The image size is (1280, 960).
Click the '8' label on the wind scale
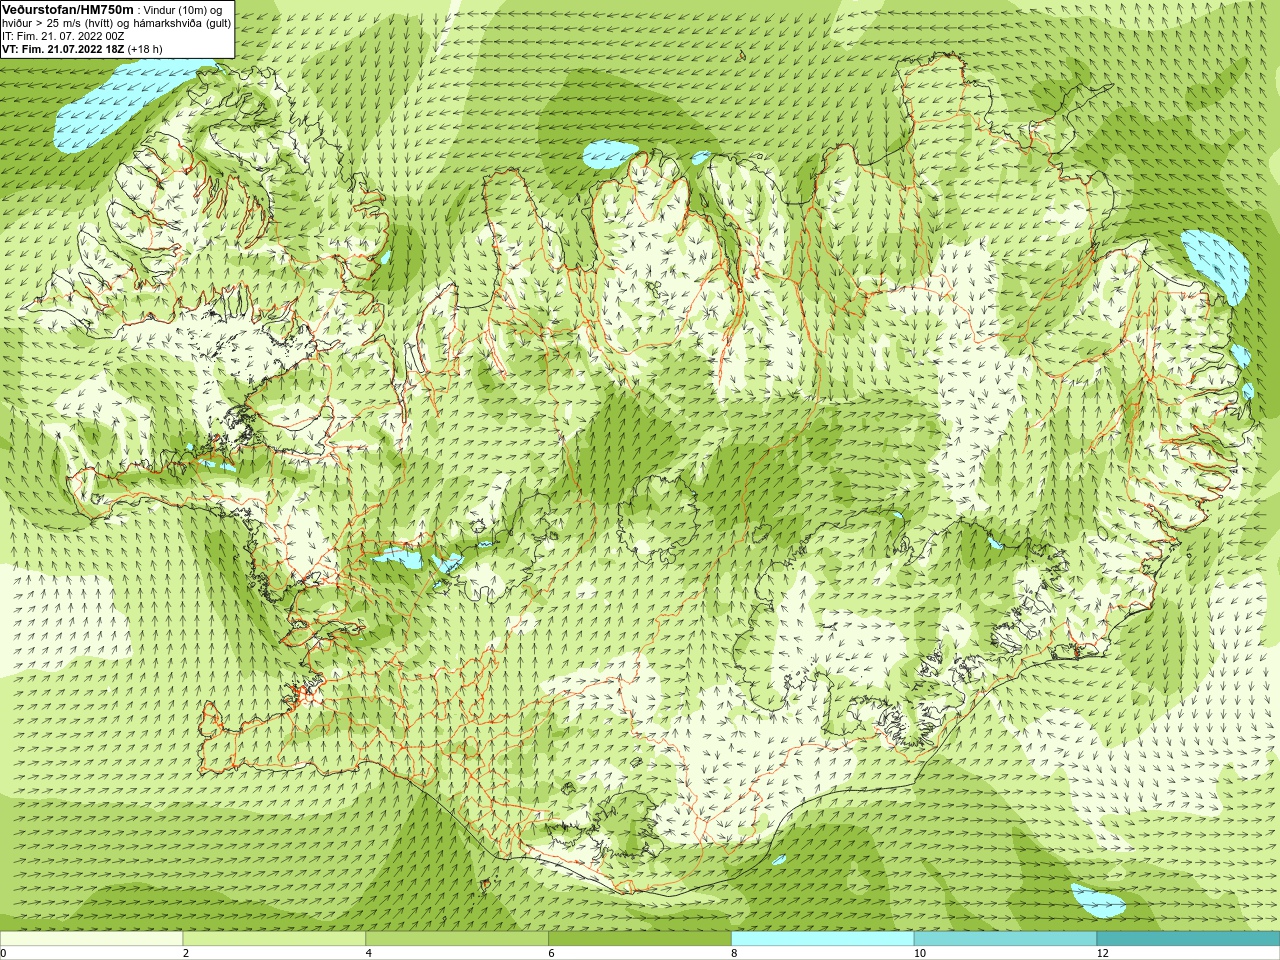point(735,954)
